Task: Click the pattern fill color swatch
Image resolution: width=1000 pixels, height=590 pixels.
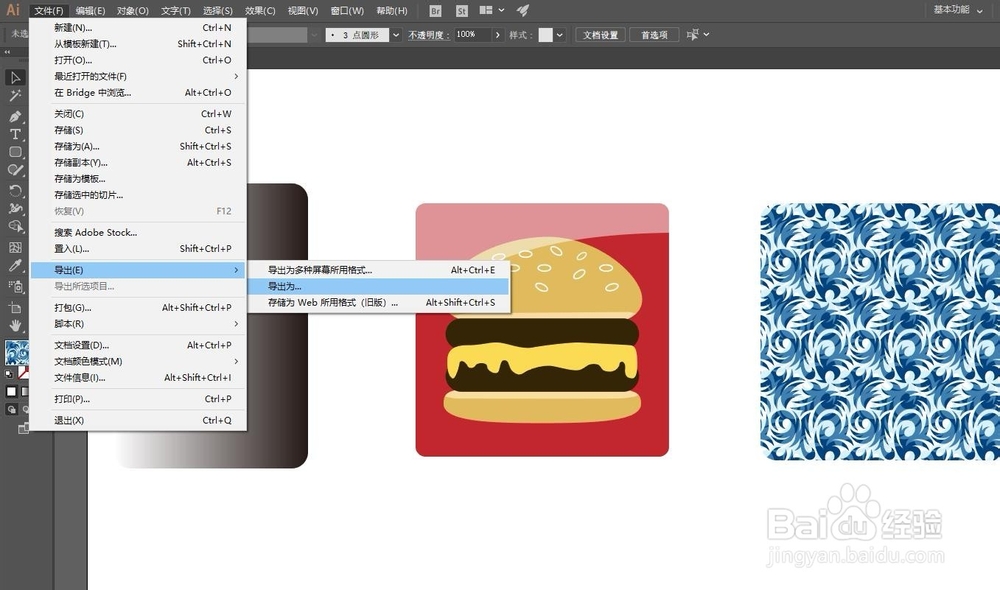Action: tap(17, 353)
